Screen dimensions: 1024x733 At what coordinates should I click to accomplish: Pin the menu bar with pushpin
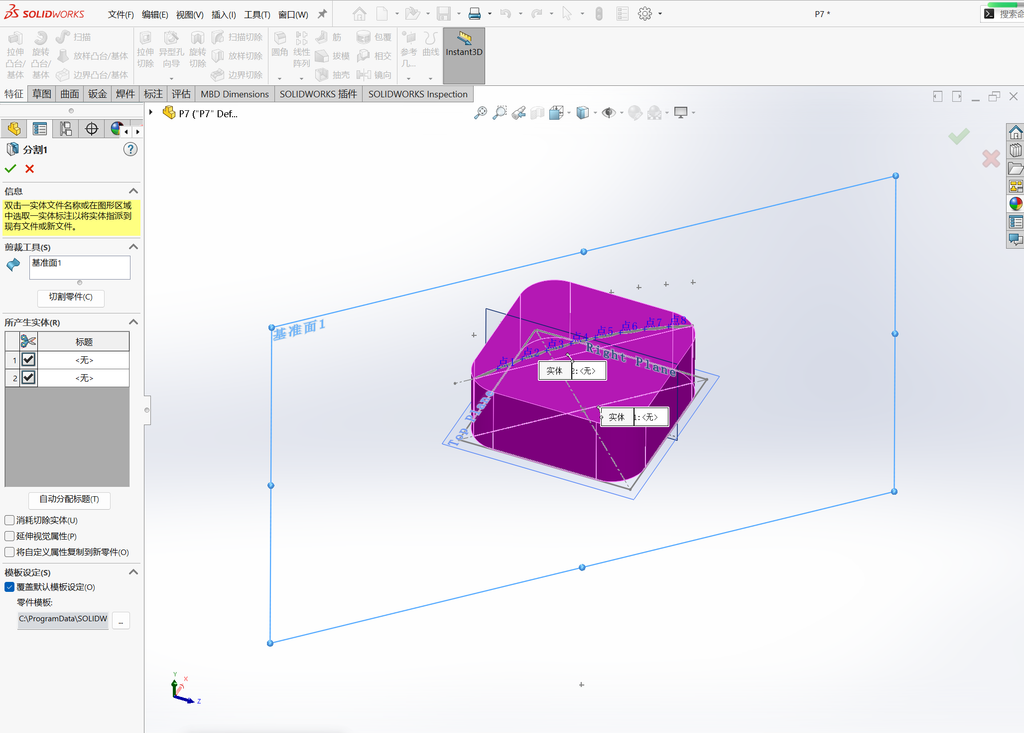pyautogui.click(x=322, y=14)
